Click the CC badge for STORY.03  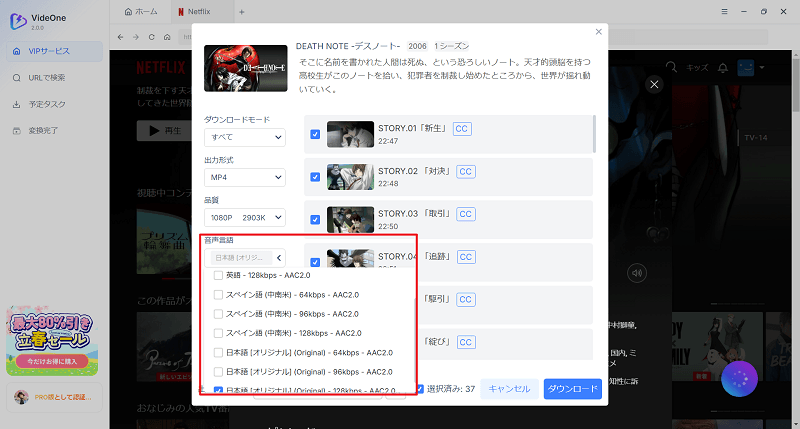coord(466,214)
